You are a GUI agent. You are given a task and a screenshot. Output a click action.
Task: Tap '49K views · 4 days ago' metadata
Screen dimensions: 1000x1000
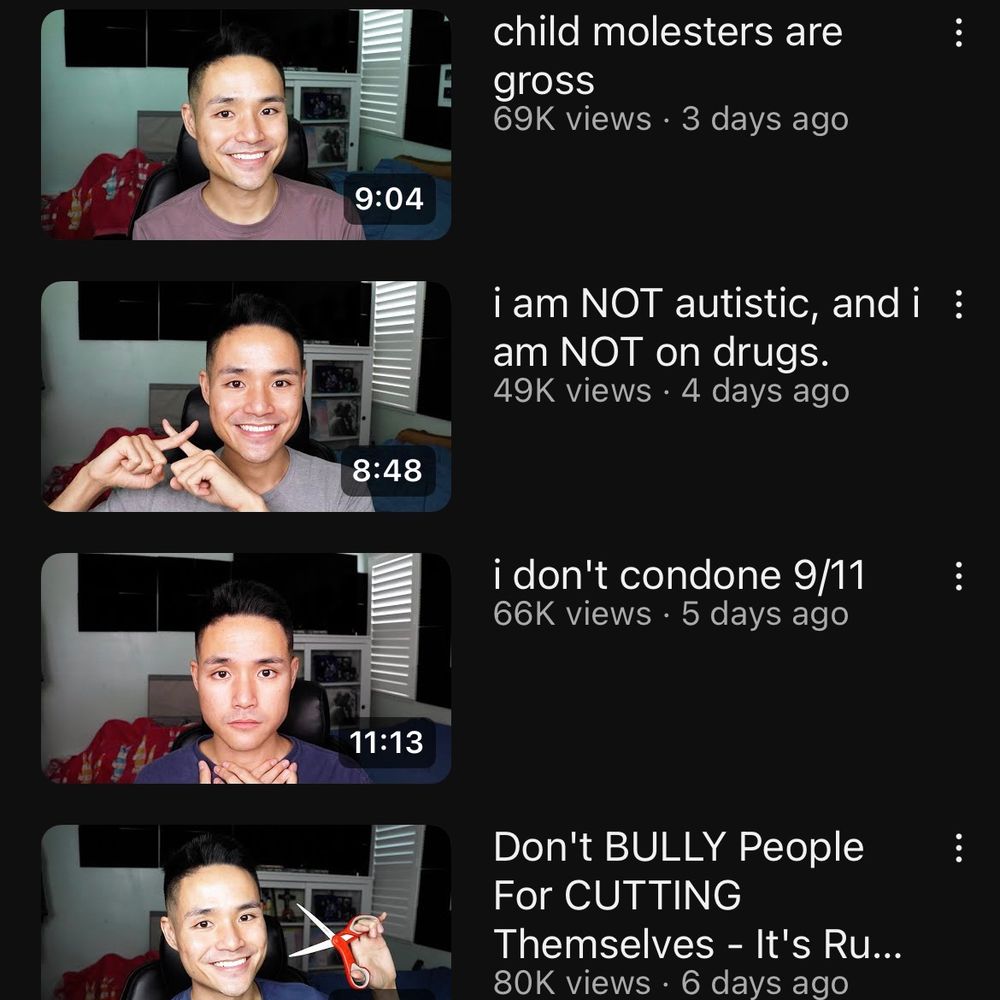671,391
